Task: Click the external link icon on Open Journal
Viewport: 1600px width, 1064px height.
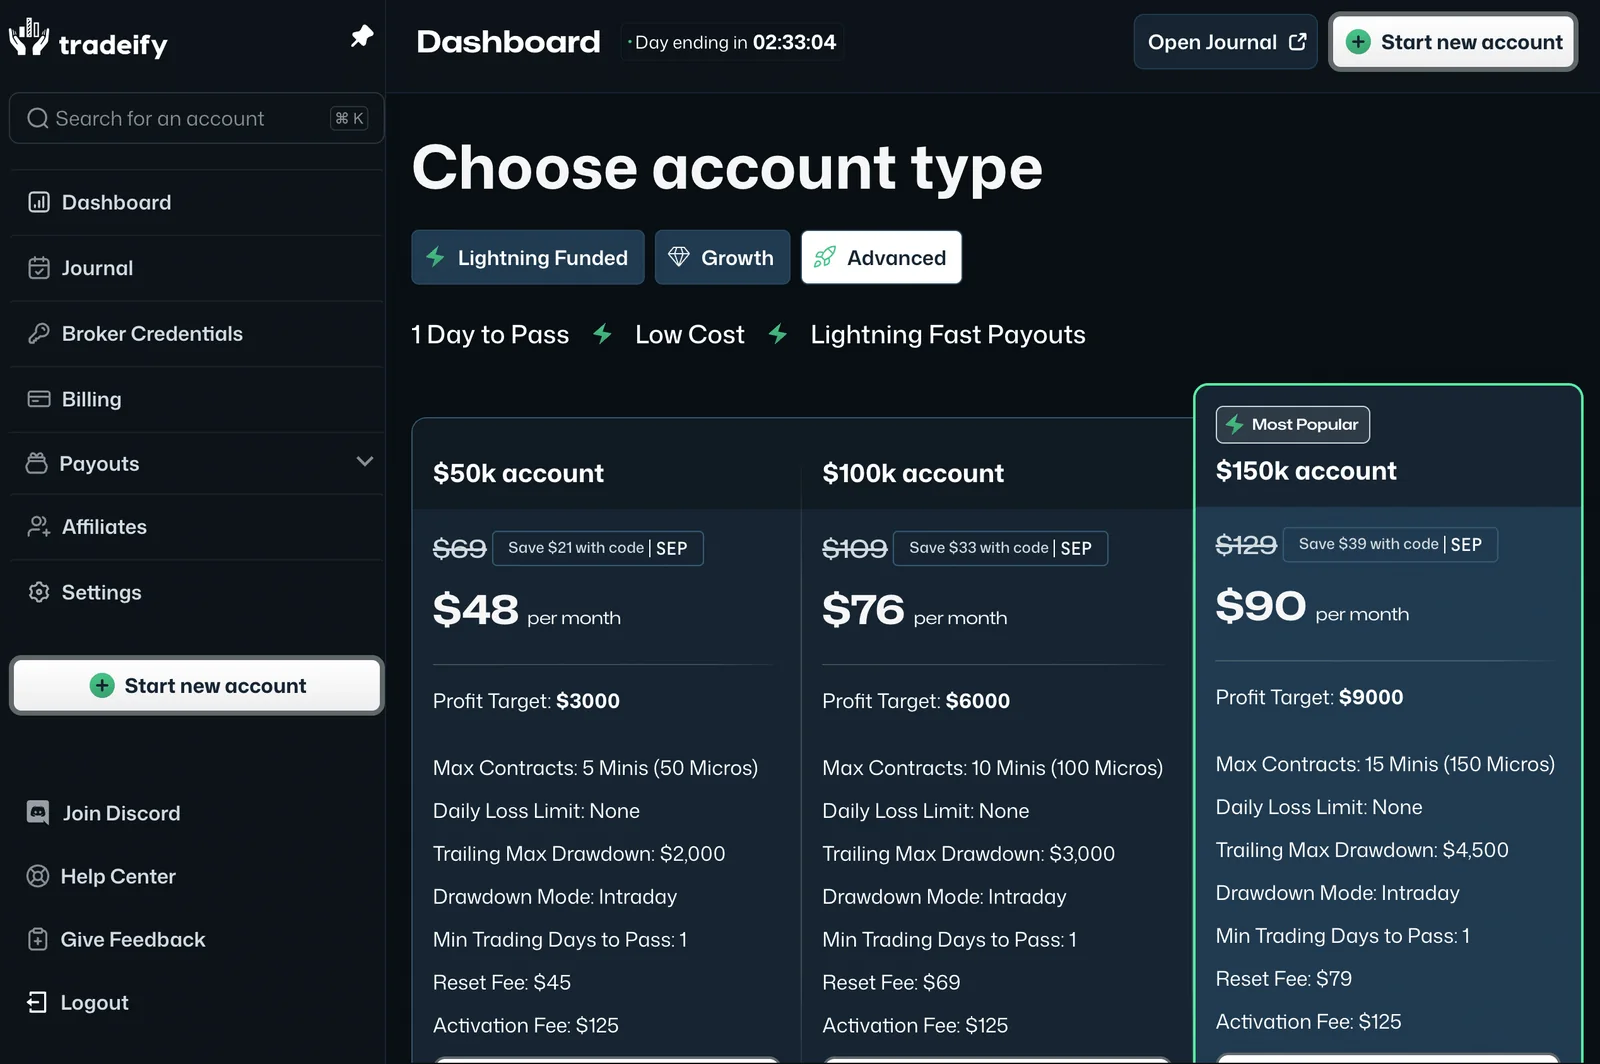Action: [1297, 42]
